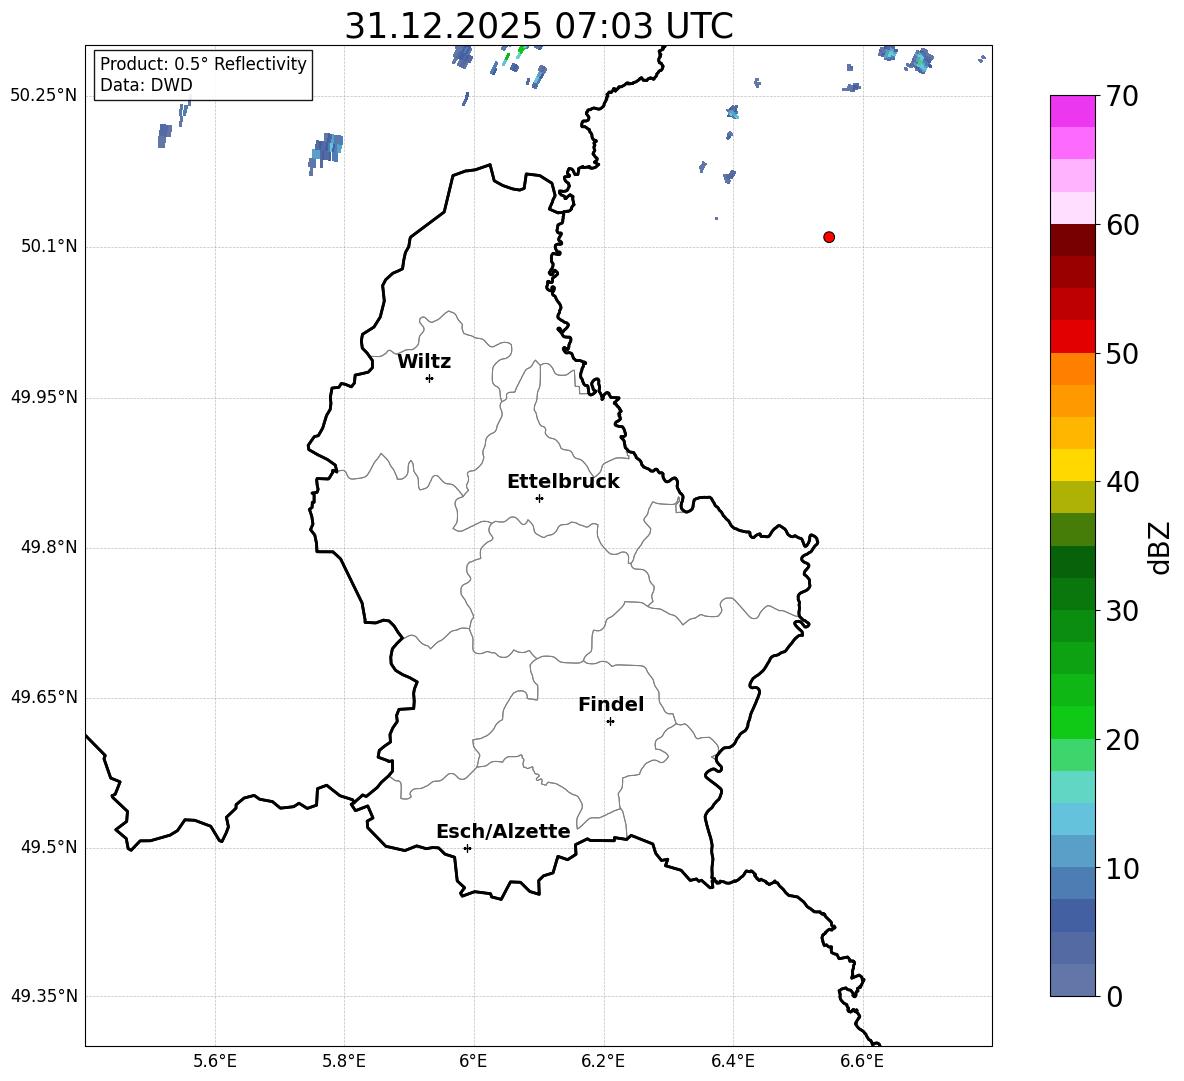Pick the magenta swatch just below 70 dBZ
The width and height of the screenshot is (1184, 1081).
[x=1073, y=111]
